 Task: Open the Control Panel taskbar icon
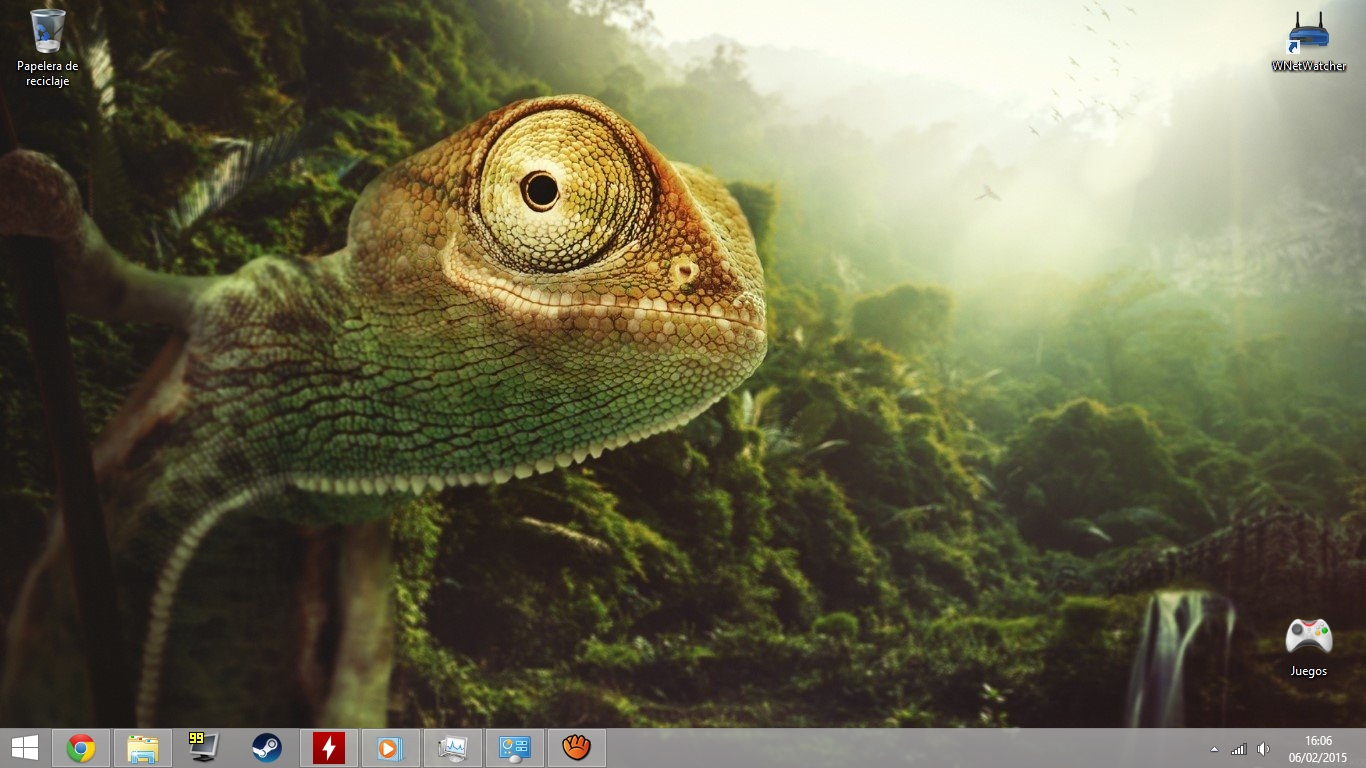pos(514,748)
